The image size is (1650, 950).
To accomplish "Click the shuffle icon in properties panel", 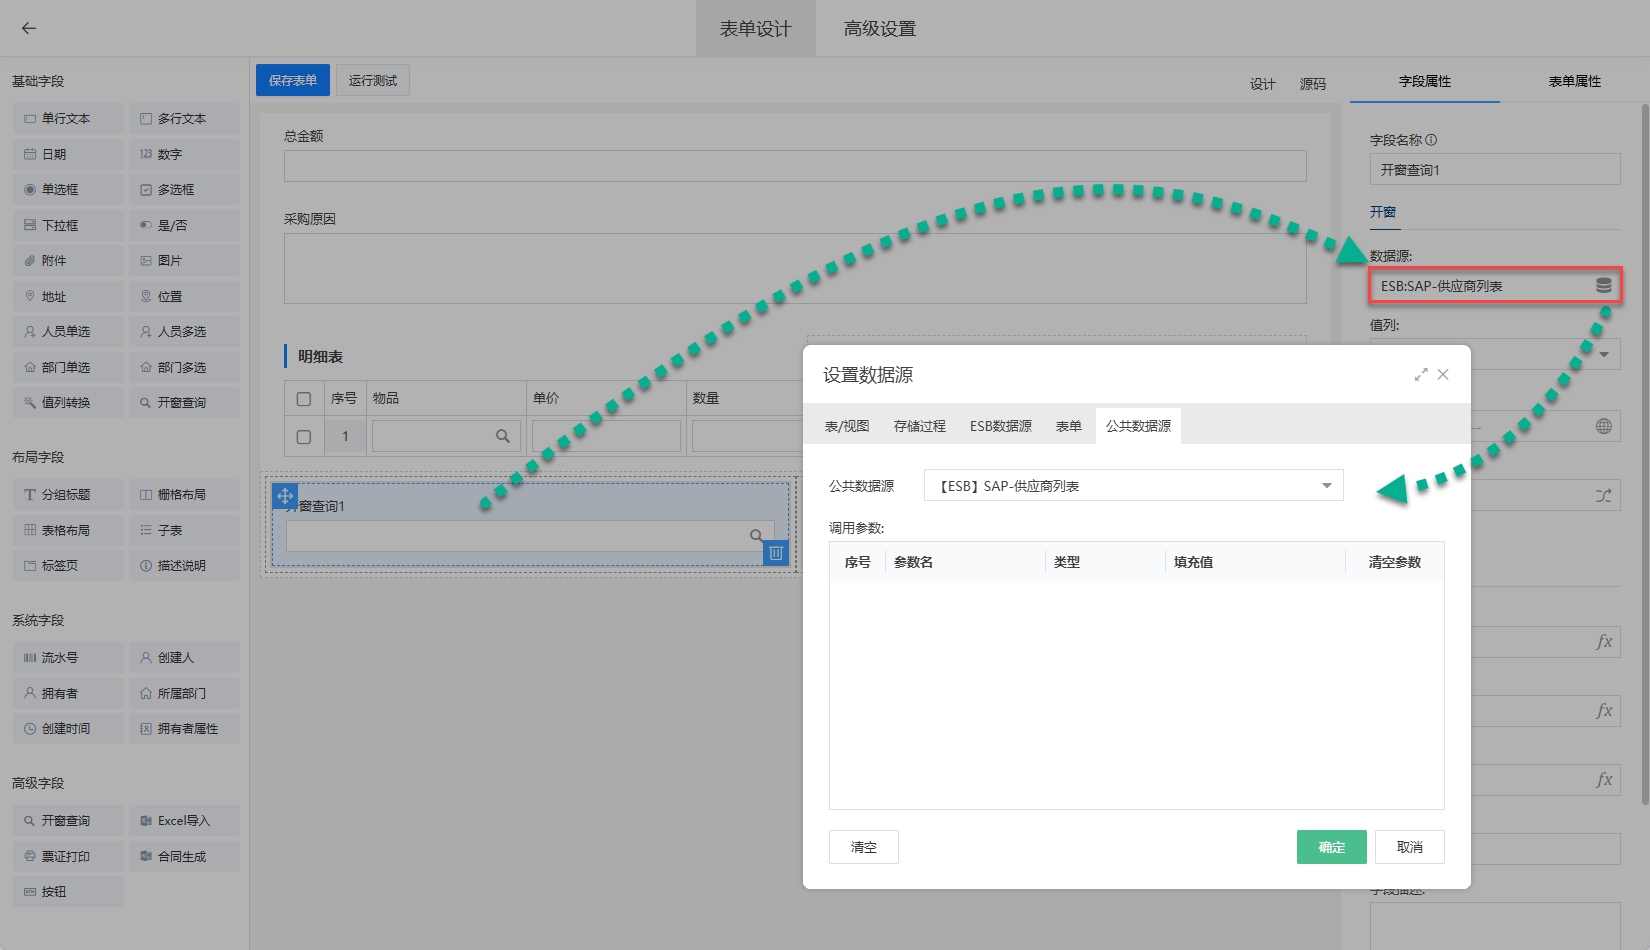I will [x=1603, y=496].
